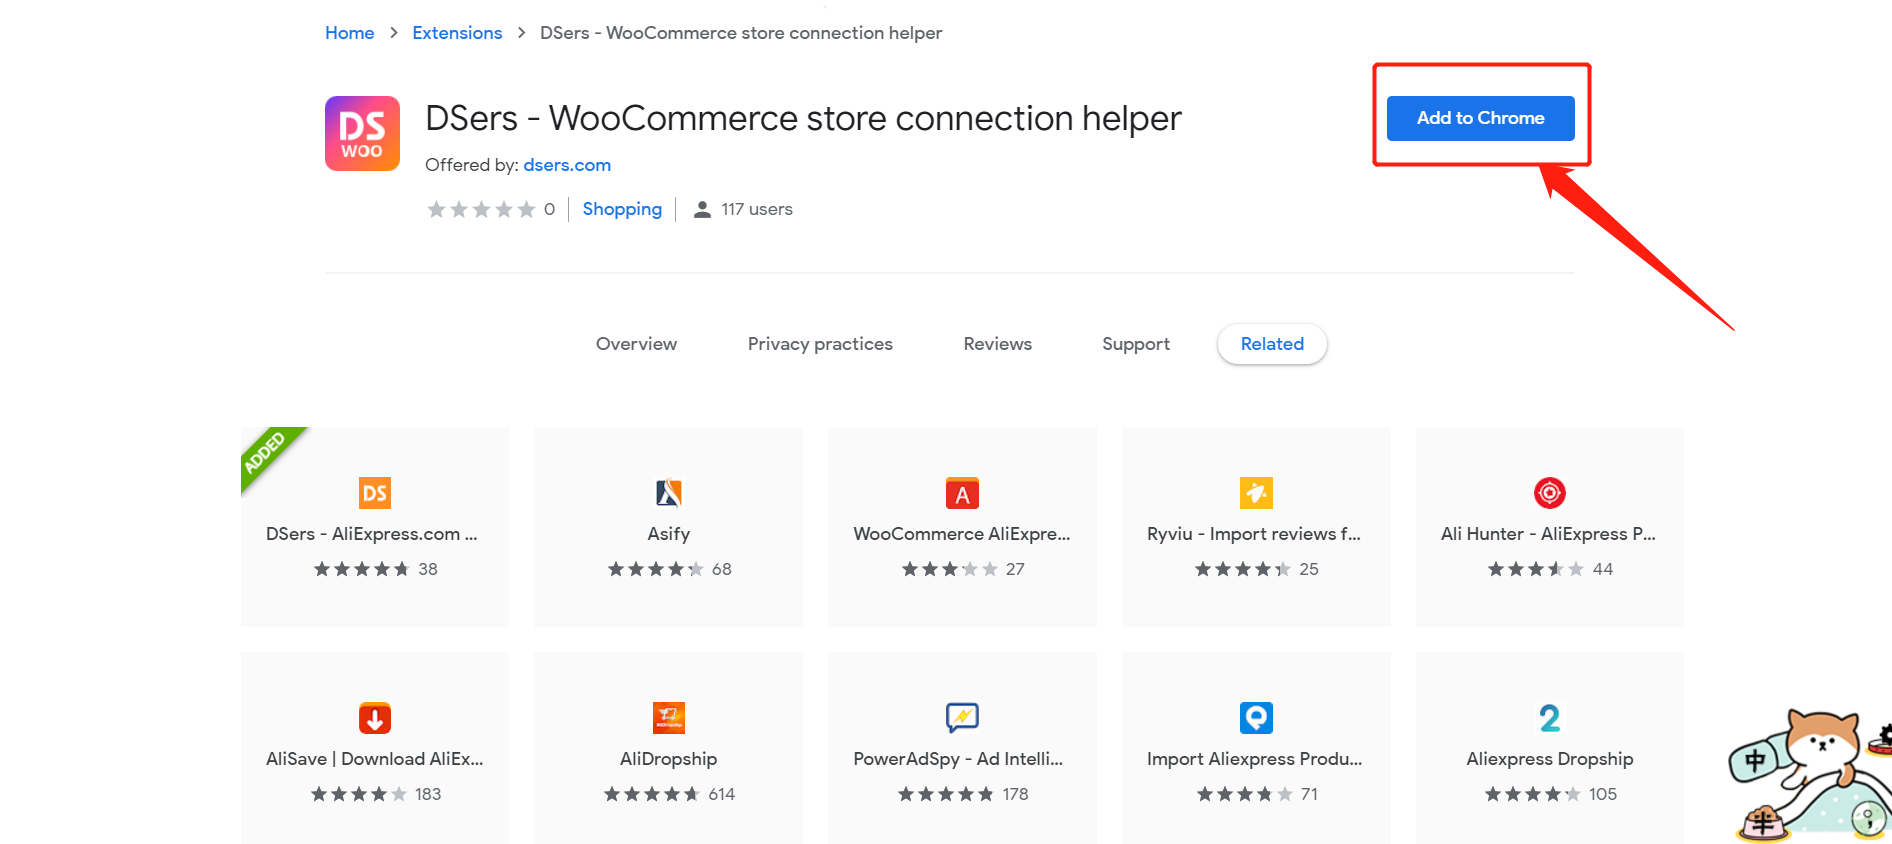Click the Asify 68 rating stars
The width and height of the screenshot is (1892, 844).
pos(656,569)
